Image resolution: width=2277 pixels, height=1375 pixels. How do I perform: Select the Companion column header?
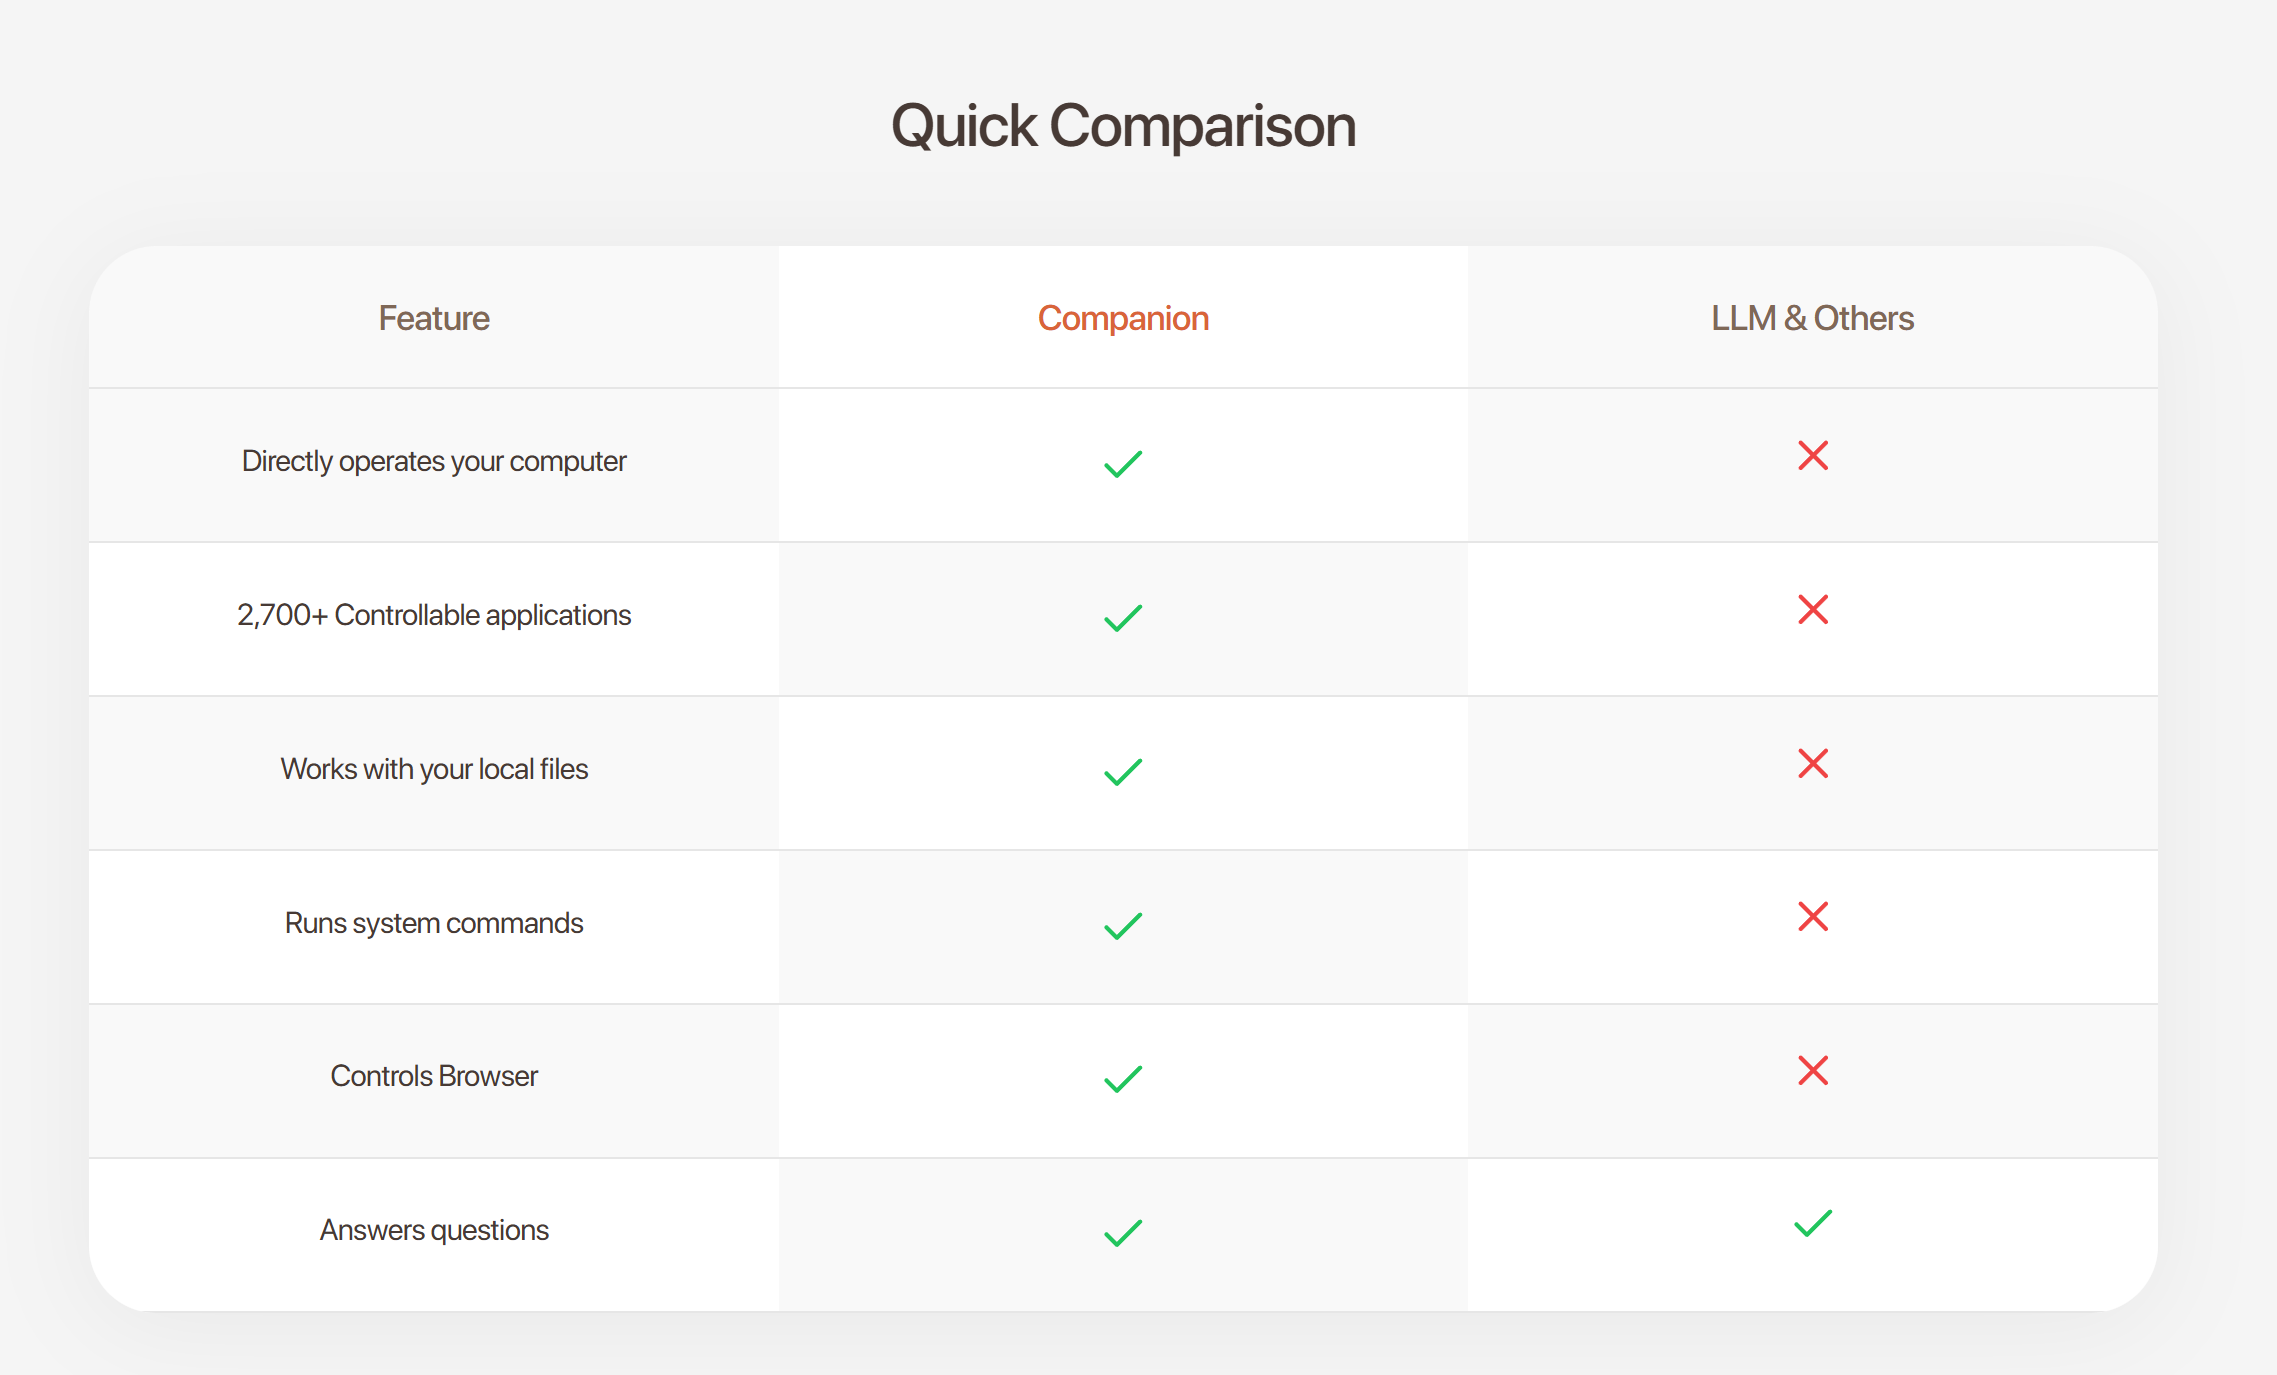(1123, 318)
